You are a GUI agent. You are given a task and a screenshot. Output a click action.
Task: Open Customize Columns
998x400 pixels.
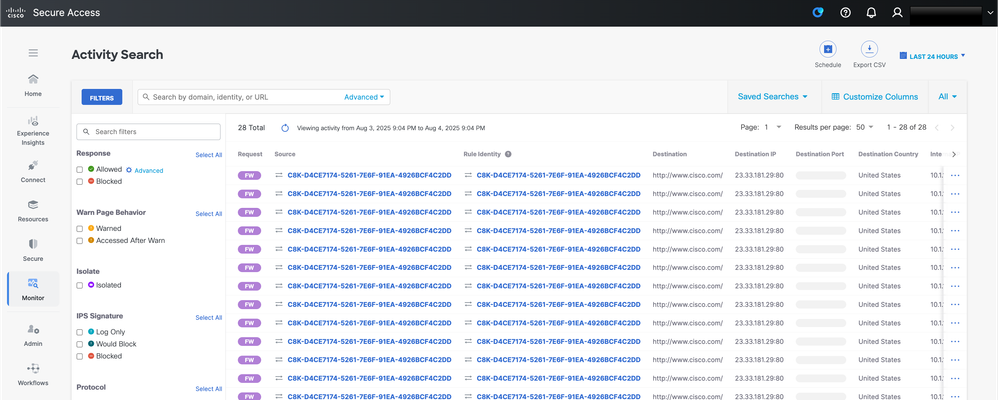coord(875,97)
